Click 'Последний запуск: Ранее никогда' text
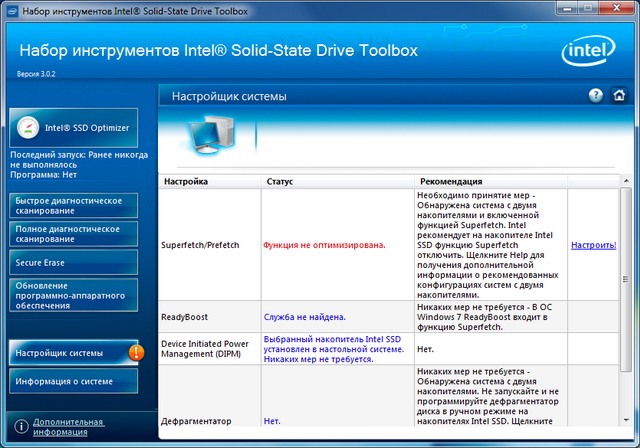 pos(79,155)
